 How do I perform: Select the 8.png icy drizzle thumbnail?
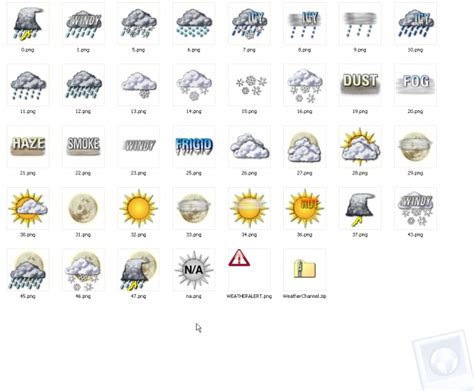[x=305, y=23]
